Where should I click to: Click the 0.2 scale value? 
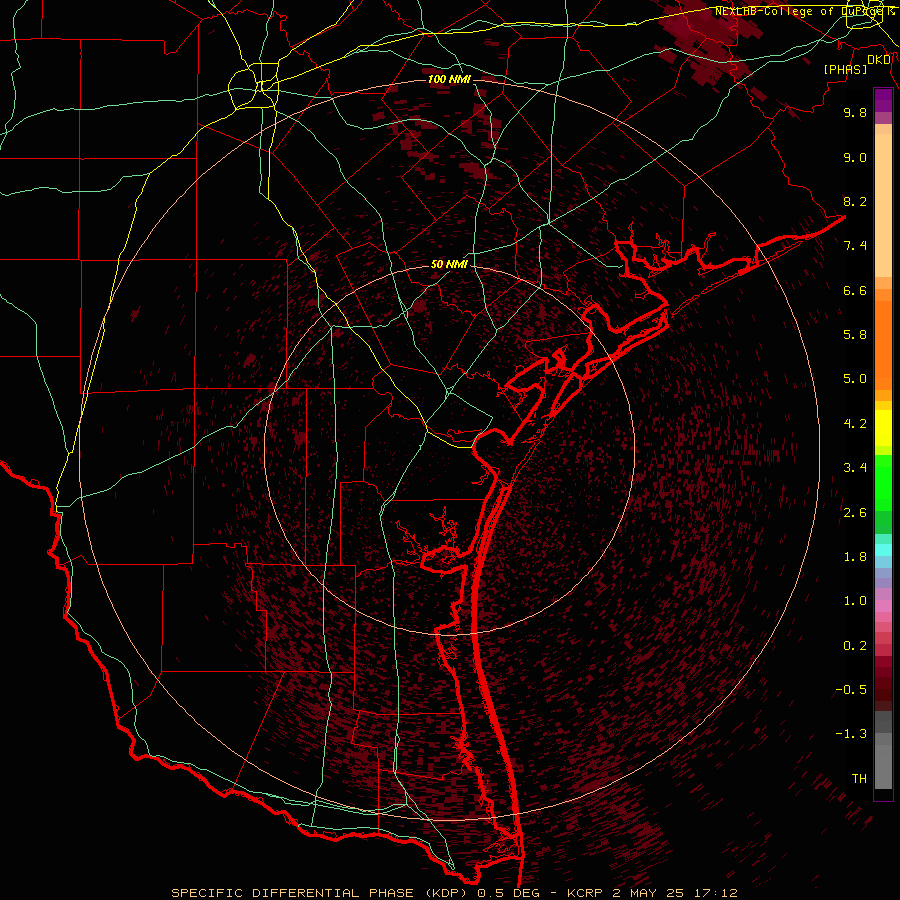point(855,646)
